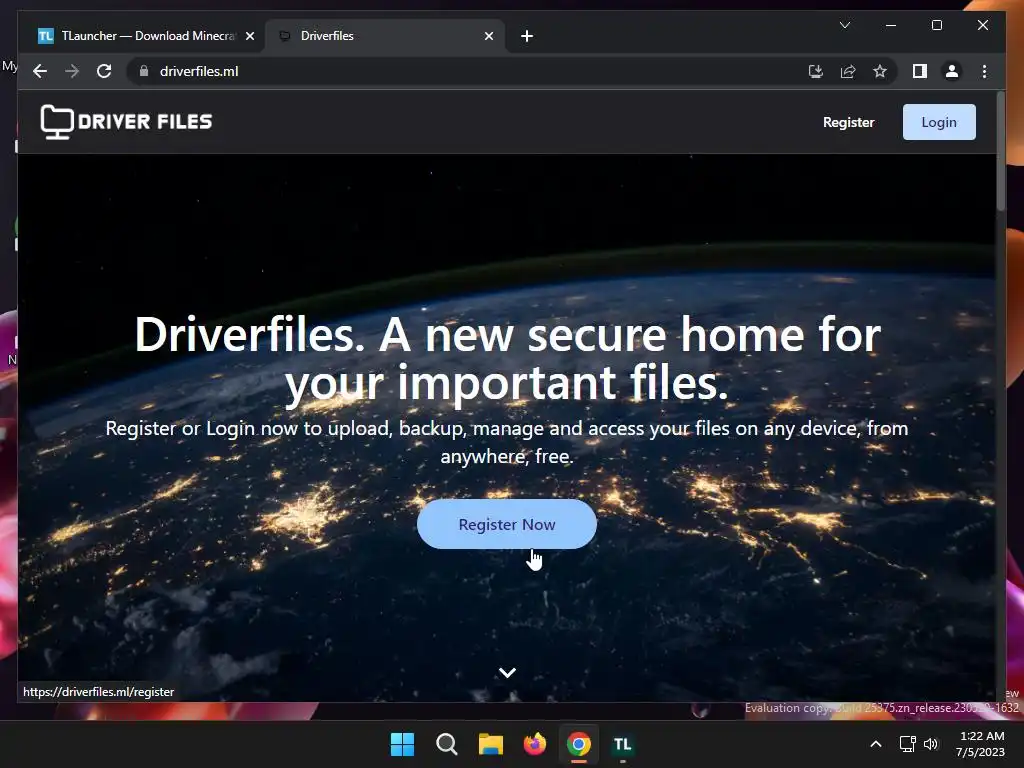Viewport: 1024px width, 768px height.
Task: Close the TLauncher tab
Action: click(249, 36)
